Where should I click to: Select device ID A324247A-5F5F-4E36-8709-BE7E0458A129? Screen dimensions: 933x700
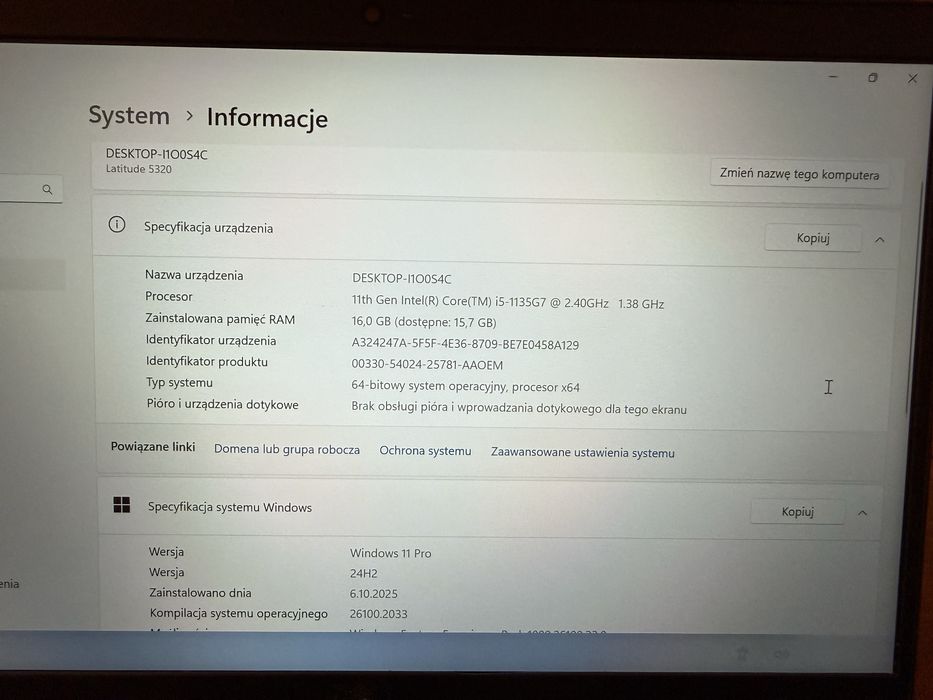coord(465,344)
